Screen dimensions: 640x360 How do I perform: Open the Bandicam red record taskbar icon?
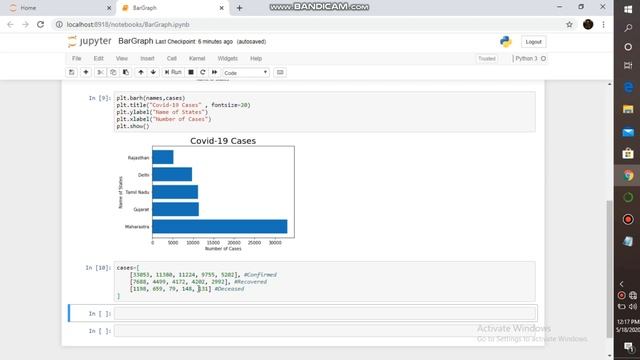click(x=628, y=220)
